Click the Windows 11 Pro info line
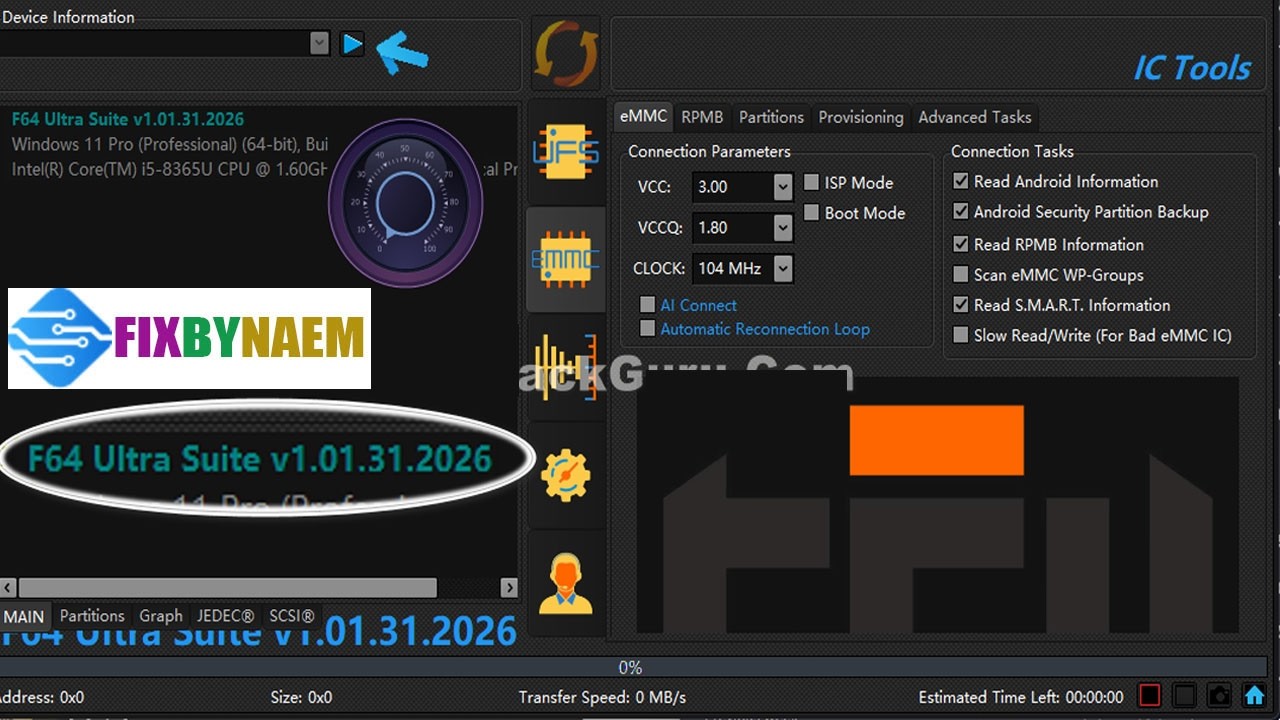 (170, 144)
